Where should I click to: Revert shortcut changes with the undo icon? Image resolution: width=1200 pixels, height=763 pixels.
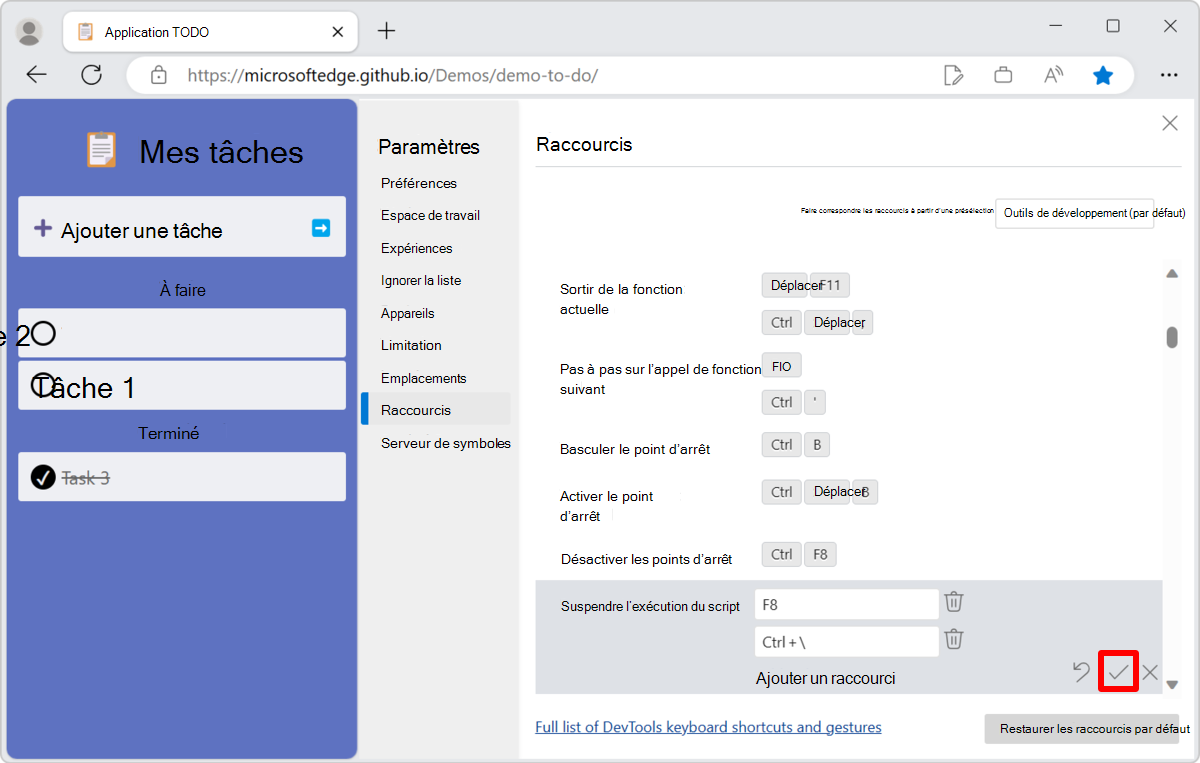click(1081, 672)
